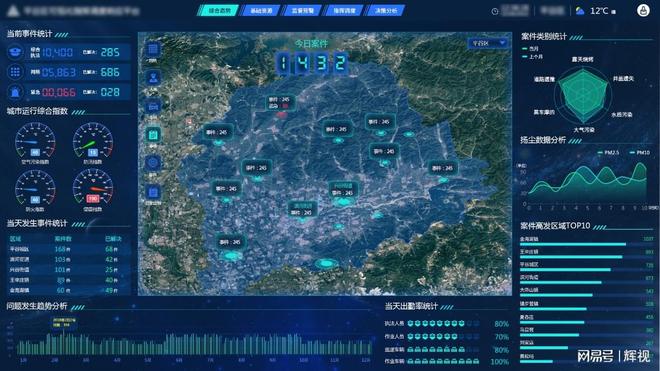Click the 区域 column header
This screenshot has width=660, height=371.
[x=15, y=239]
